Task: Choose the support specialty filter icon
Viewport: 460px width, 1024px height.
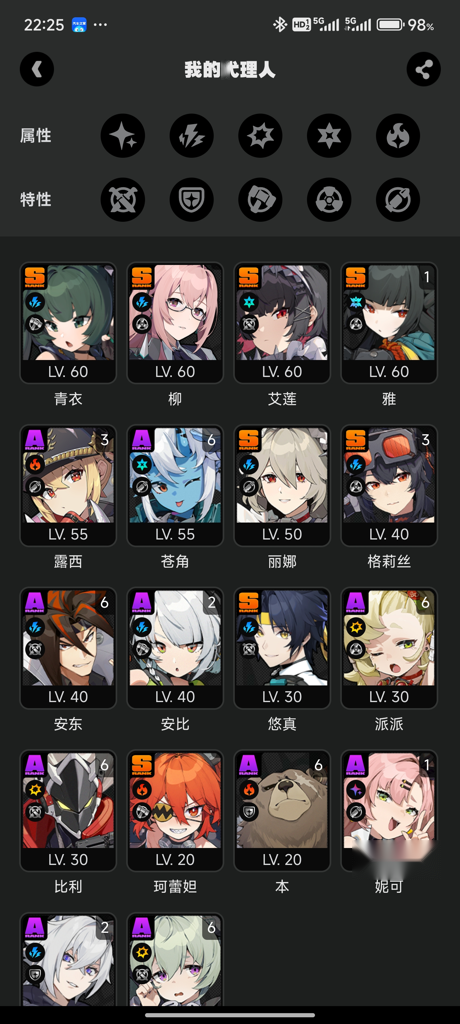Action: coord(398,199)
